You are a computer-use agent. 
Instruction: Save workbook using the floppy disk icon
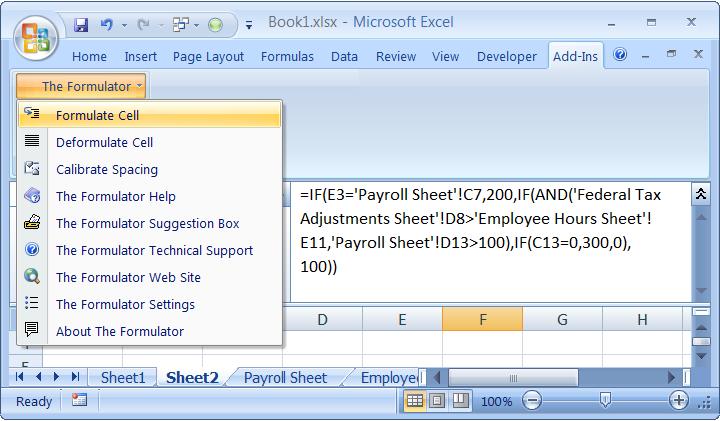point(81,24)
